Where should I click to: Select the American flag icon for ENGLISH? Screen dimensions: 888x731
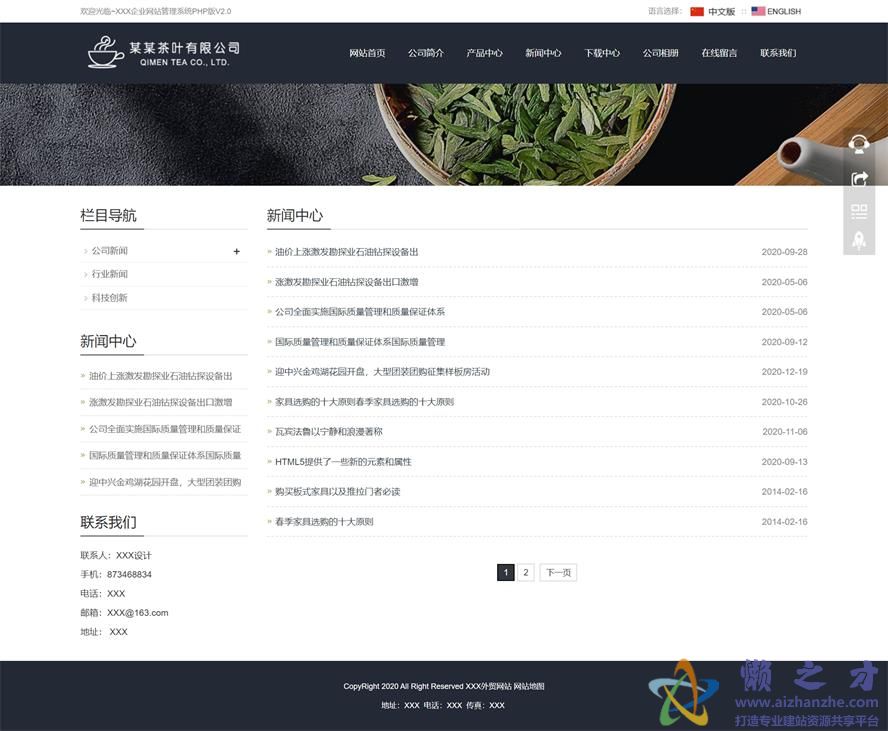point(757,12)
